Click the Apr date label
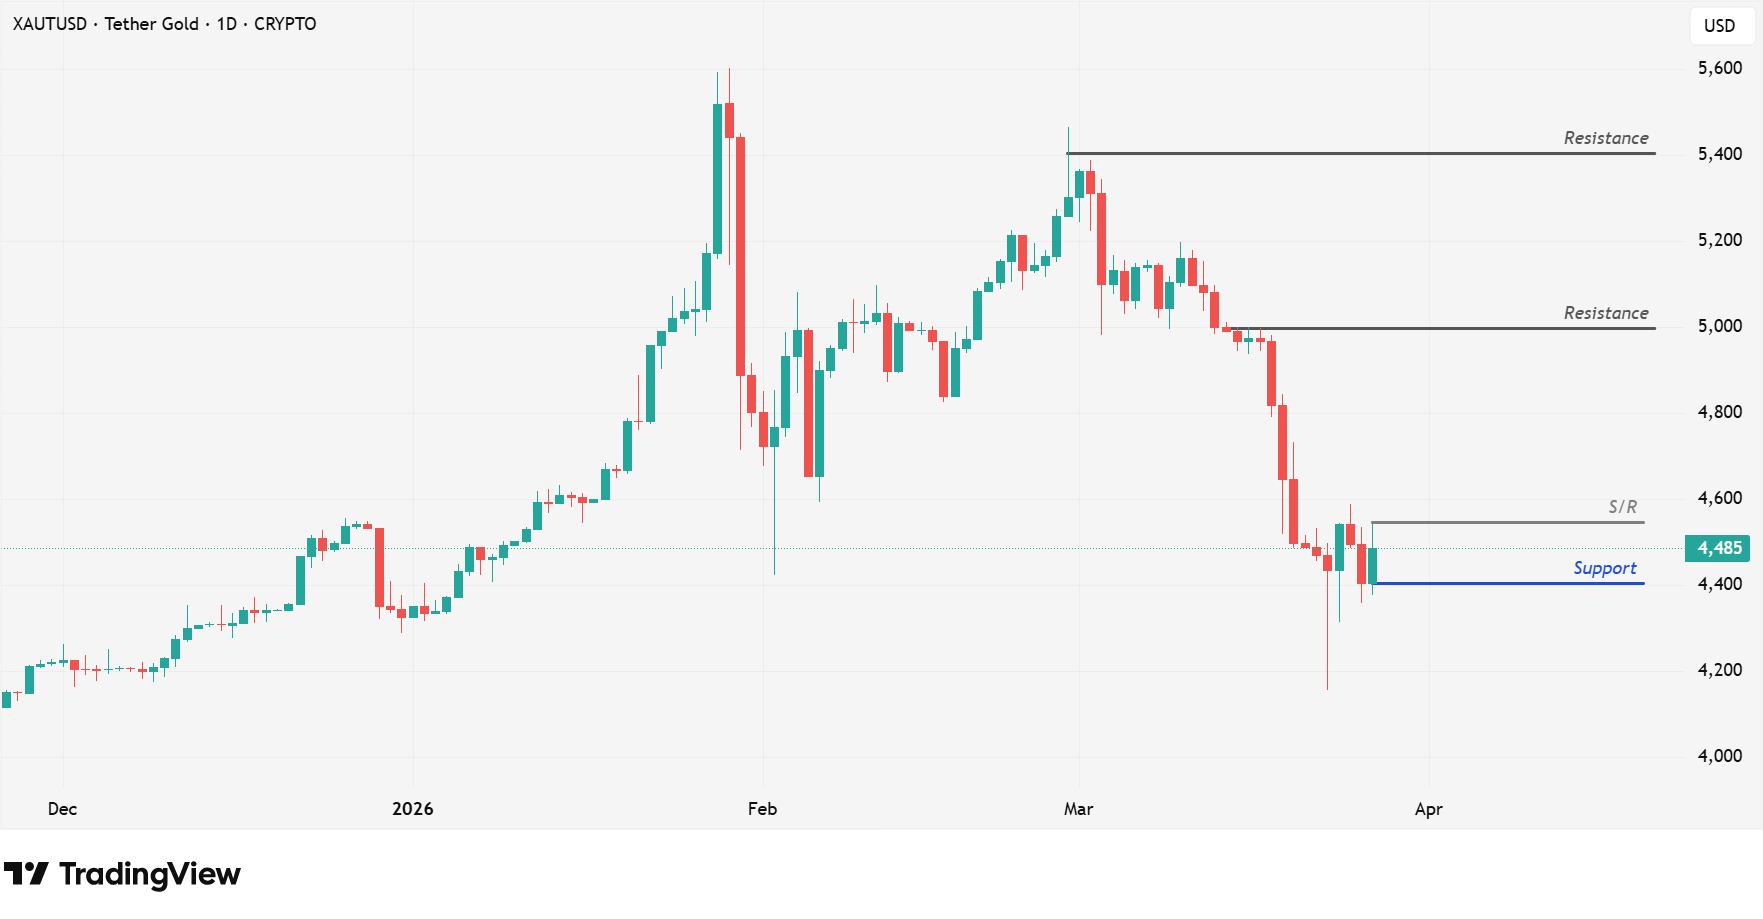Screen dimensions: 1763x919 [x=1428, y=809]
